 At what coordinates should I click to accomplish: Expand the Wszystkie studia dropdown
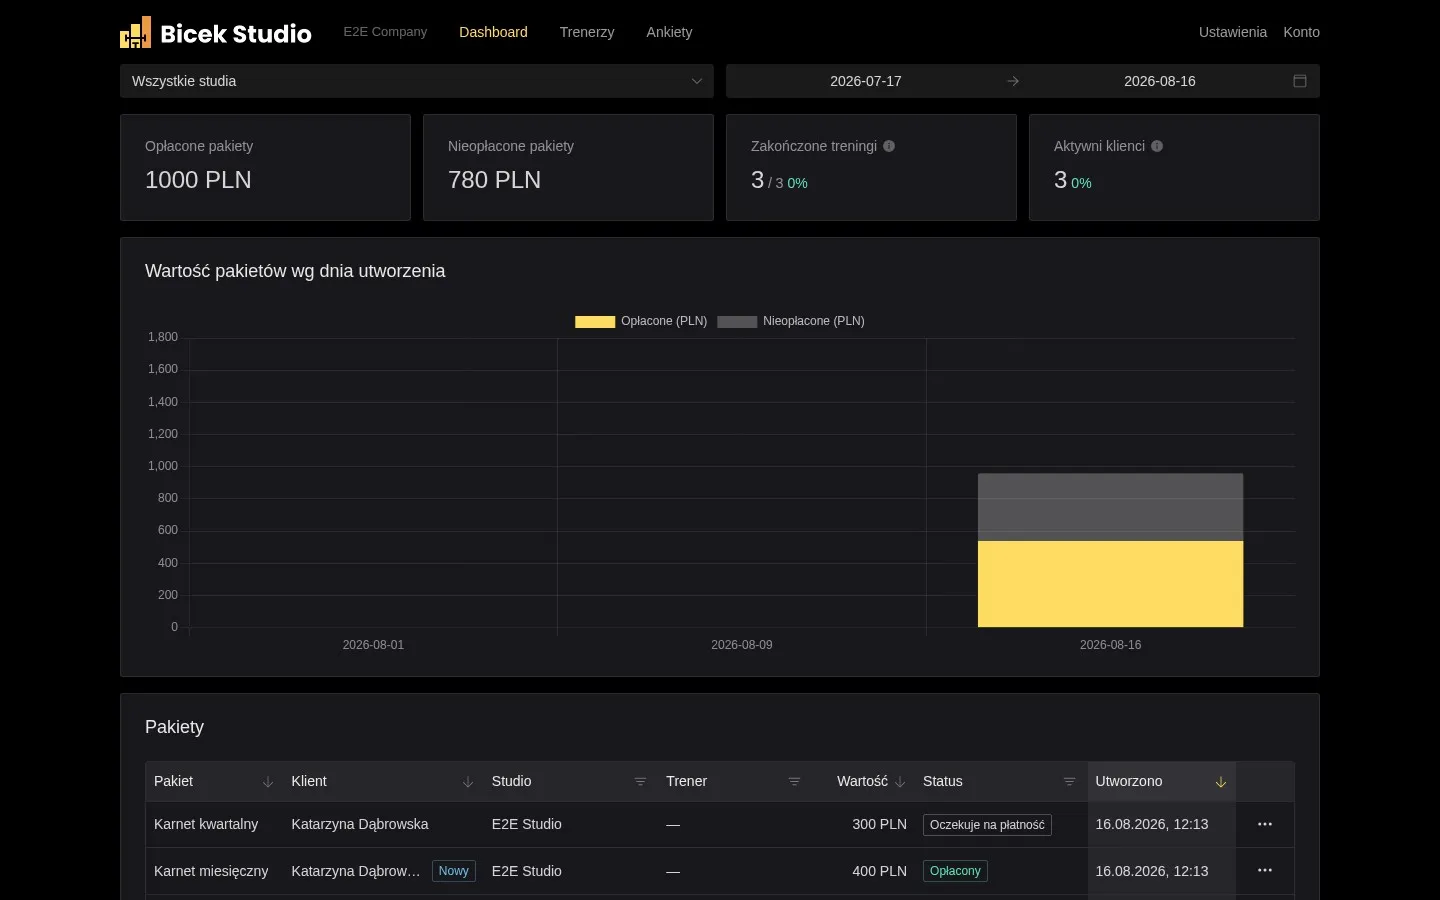click(417, 81)
